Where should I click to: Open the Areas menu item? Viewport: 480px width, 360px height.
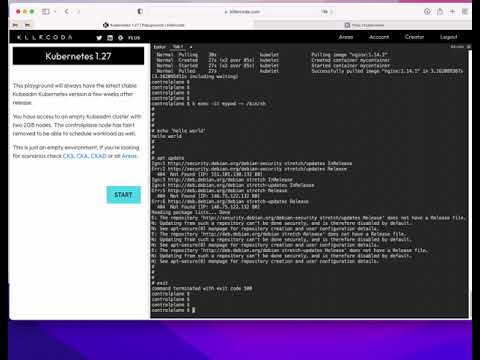point(346,37)
